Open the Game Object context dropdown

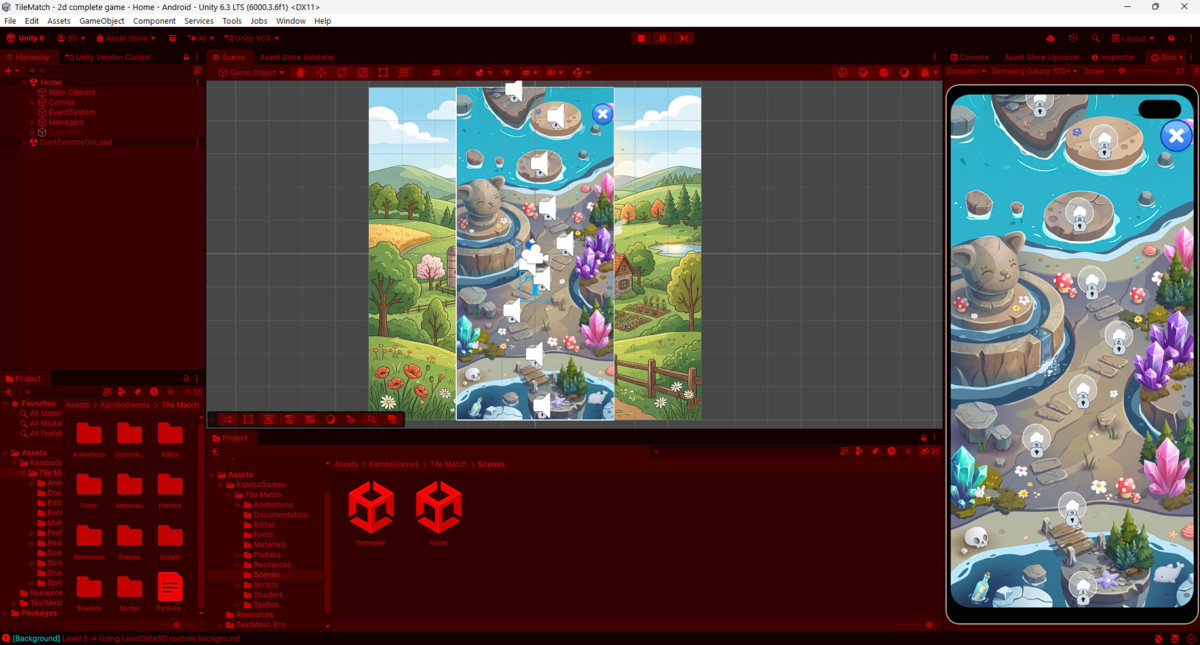(251, 72)
